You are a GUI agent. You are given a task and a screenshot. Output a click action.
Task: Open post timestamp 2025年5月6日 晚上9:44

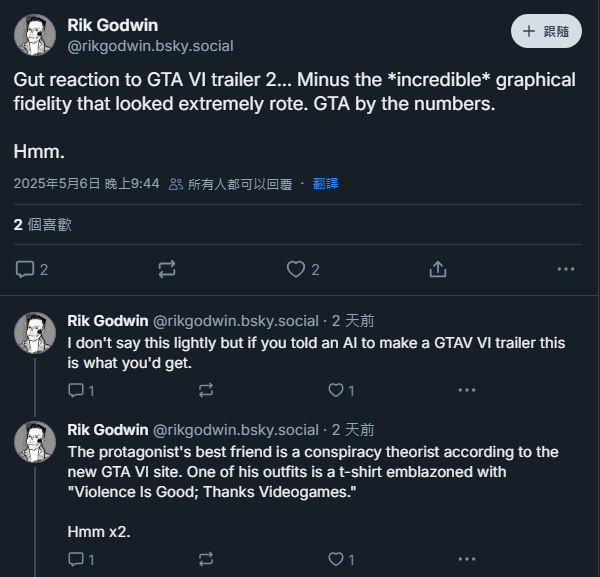tap(86, 184)
